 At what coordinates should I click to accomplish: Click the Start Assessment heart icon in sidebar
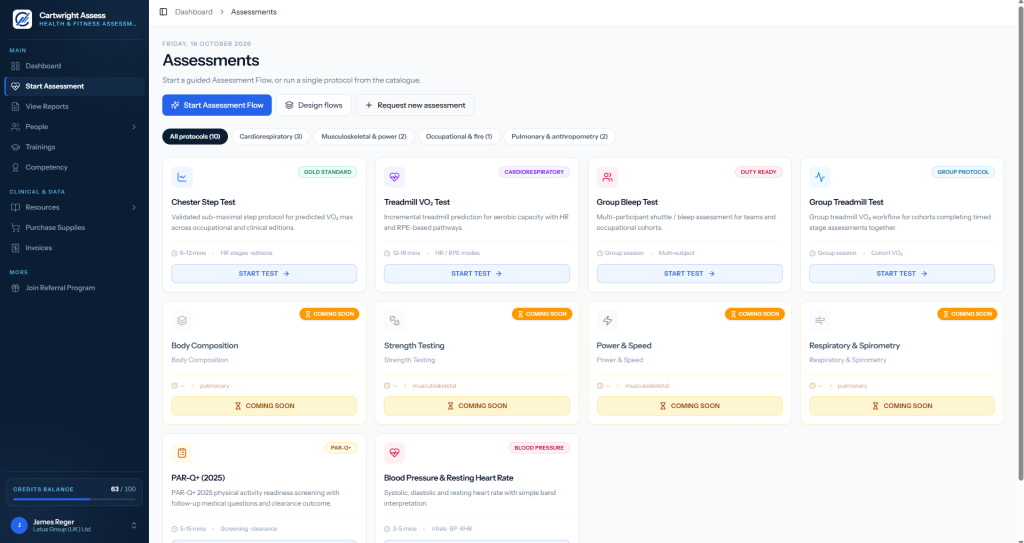[16, 86]
